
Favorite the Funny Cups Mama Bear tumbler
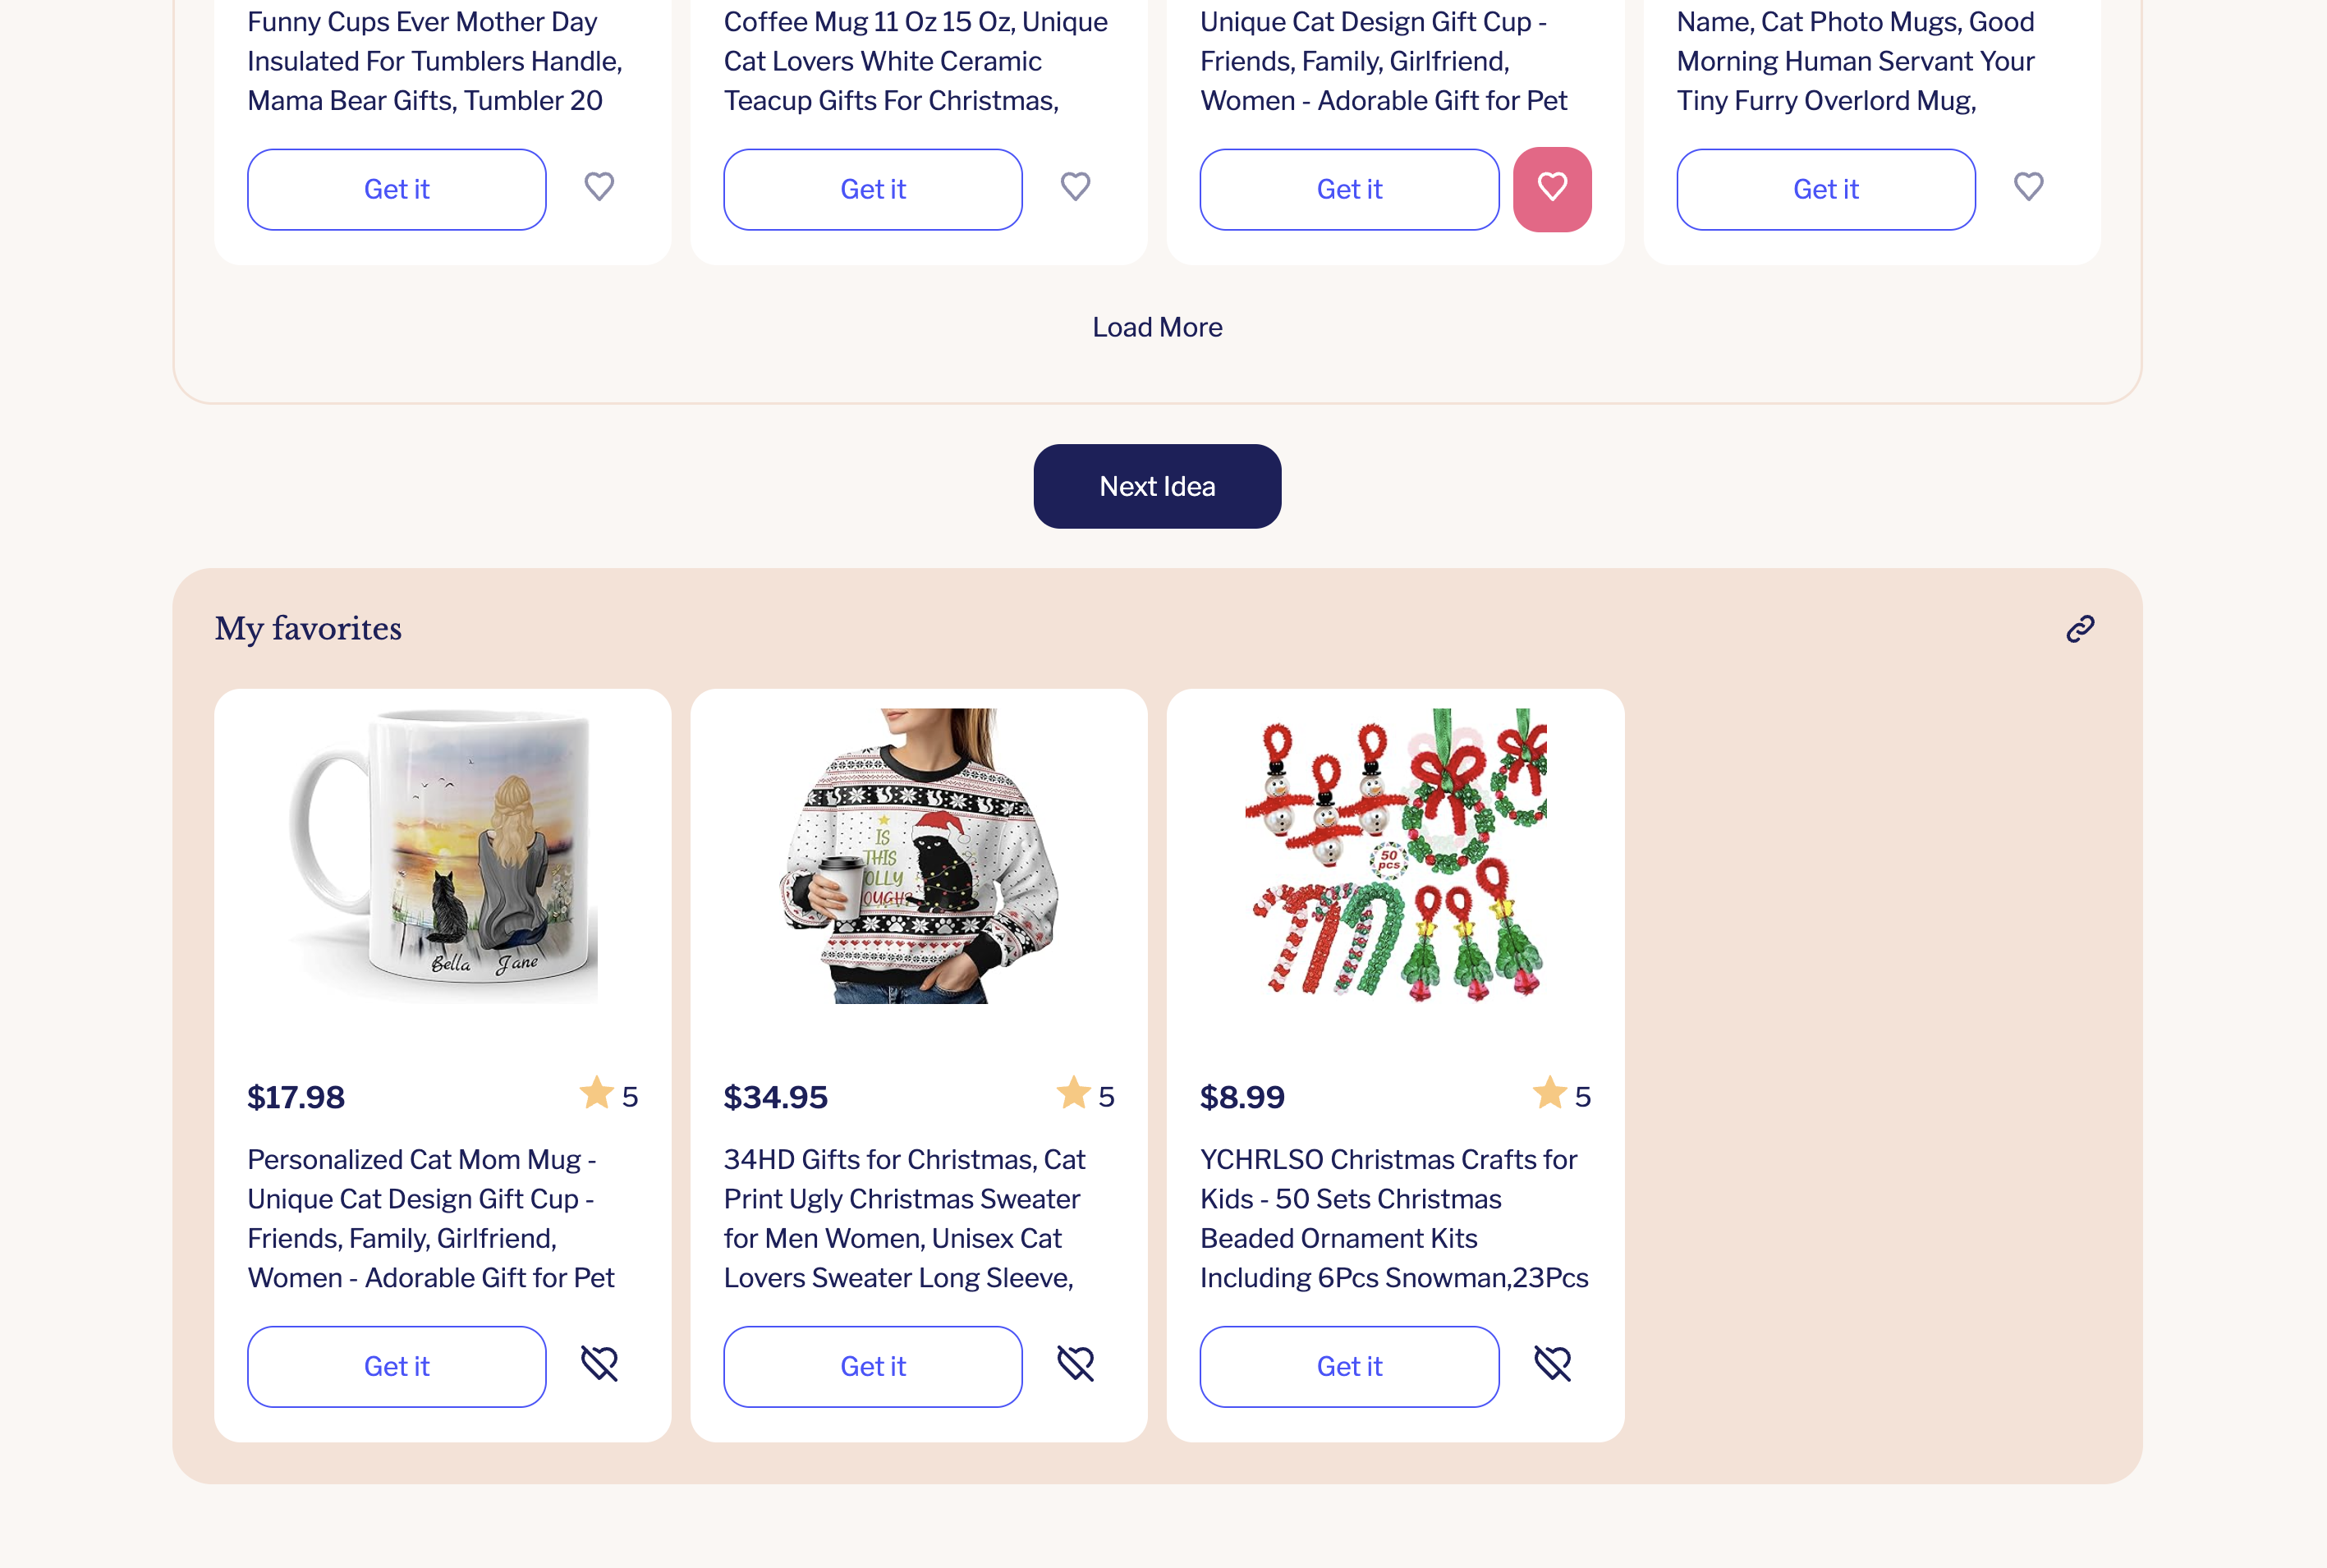click(x=599, y=187)
